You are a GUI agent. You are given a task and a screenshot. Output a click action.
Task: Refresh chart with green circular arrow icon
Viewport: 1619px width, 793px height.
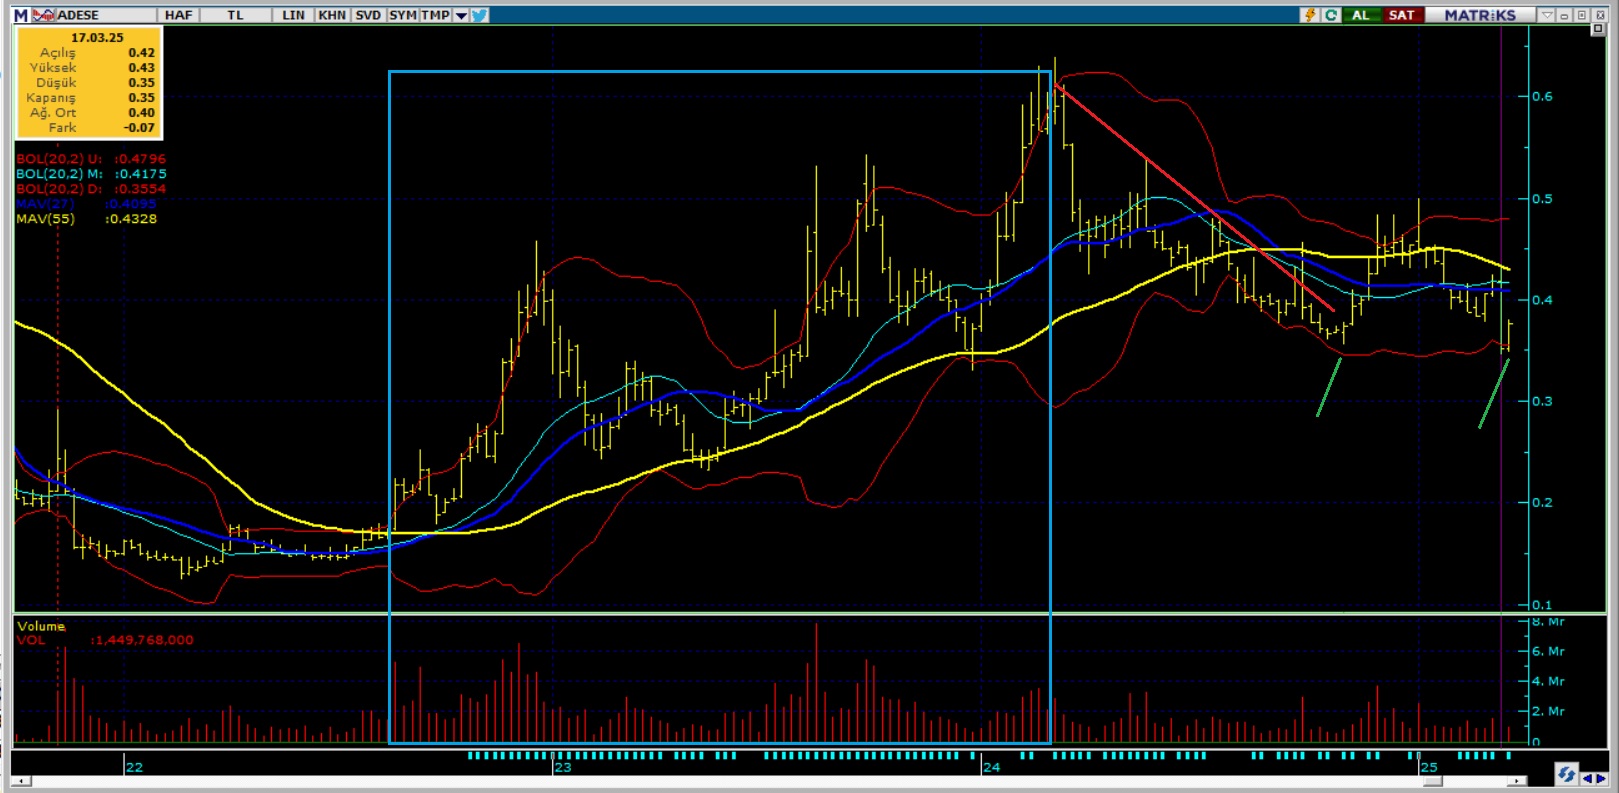(x=1331, y=15)
